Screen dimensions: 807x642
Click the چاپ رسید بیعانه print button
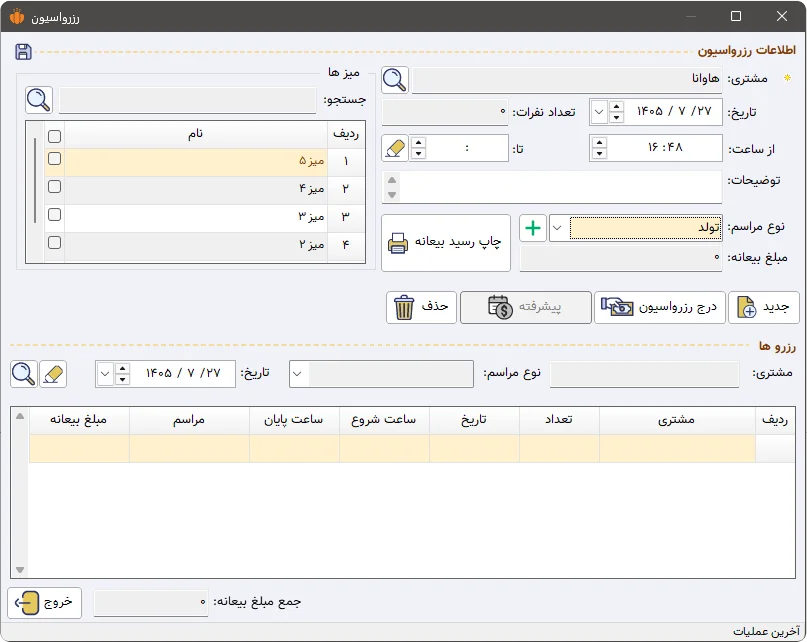[446, 243]
